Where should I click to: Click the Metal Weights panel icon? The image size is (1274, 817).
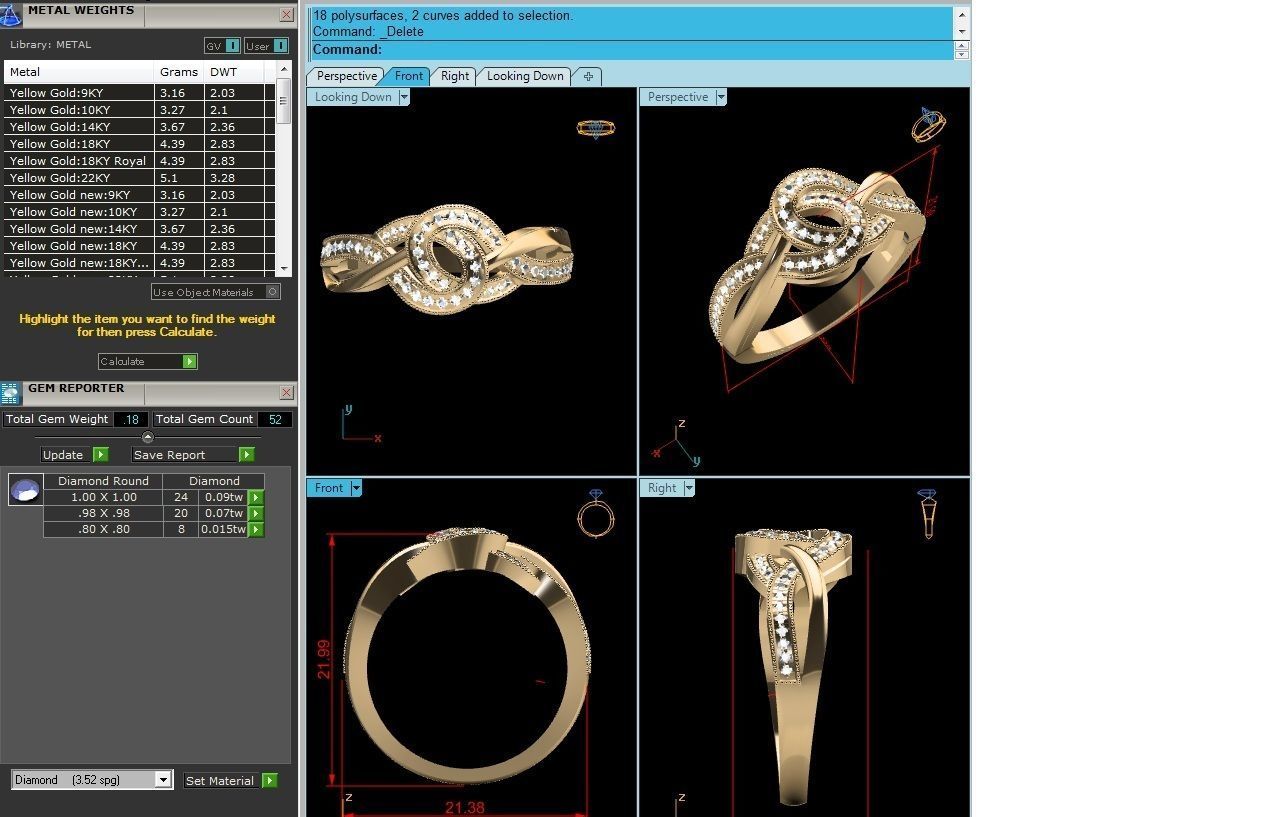pyautogui.click(x=11, y=14)
